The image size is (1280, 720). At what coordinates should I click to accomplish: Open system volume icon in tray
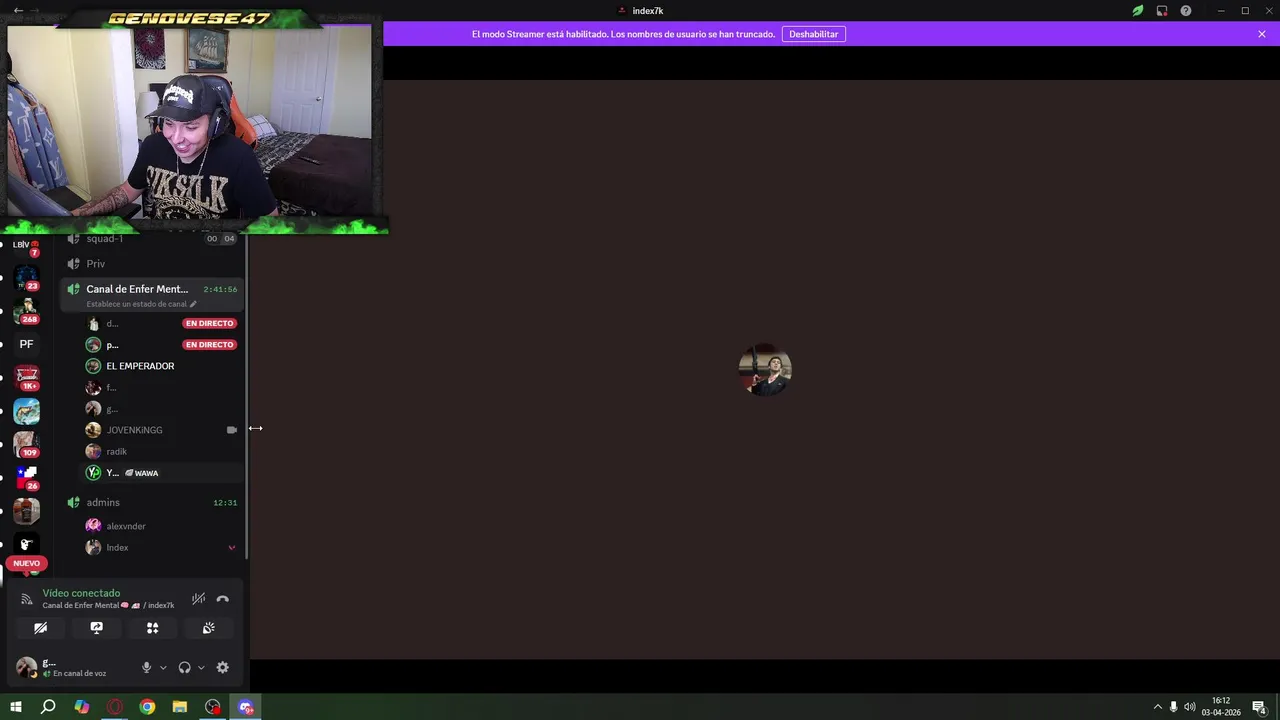[x=1190, y=707]
